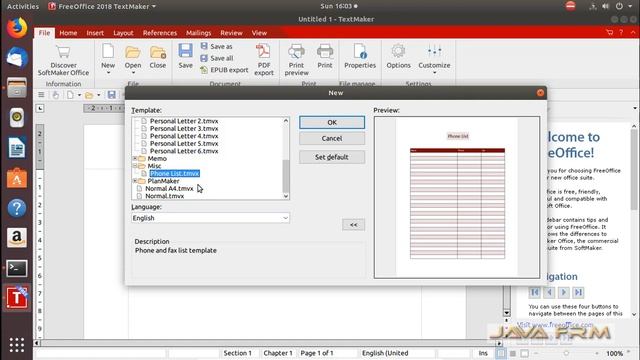
Task: Click the New document ribbon icon
Action: click(108, 51)
